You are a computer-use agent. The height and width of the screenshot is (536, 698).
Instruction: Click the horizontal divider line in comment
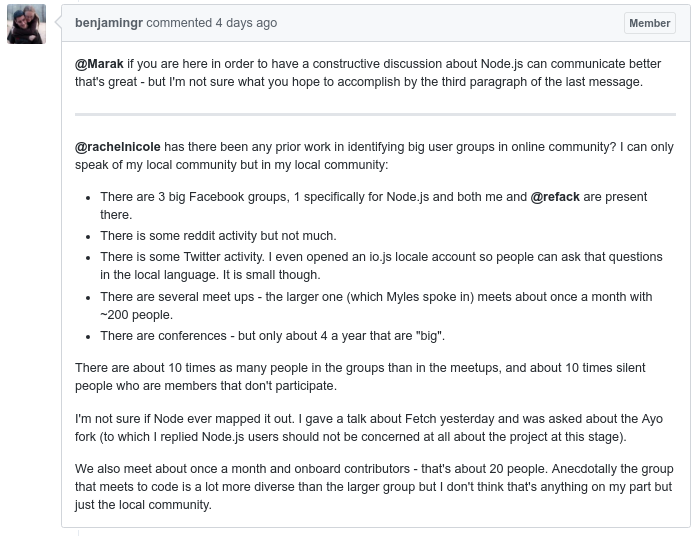(375, 114)
